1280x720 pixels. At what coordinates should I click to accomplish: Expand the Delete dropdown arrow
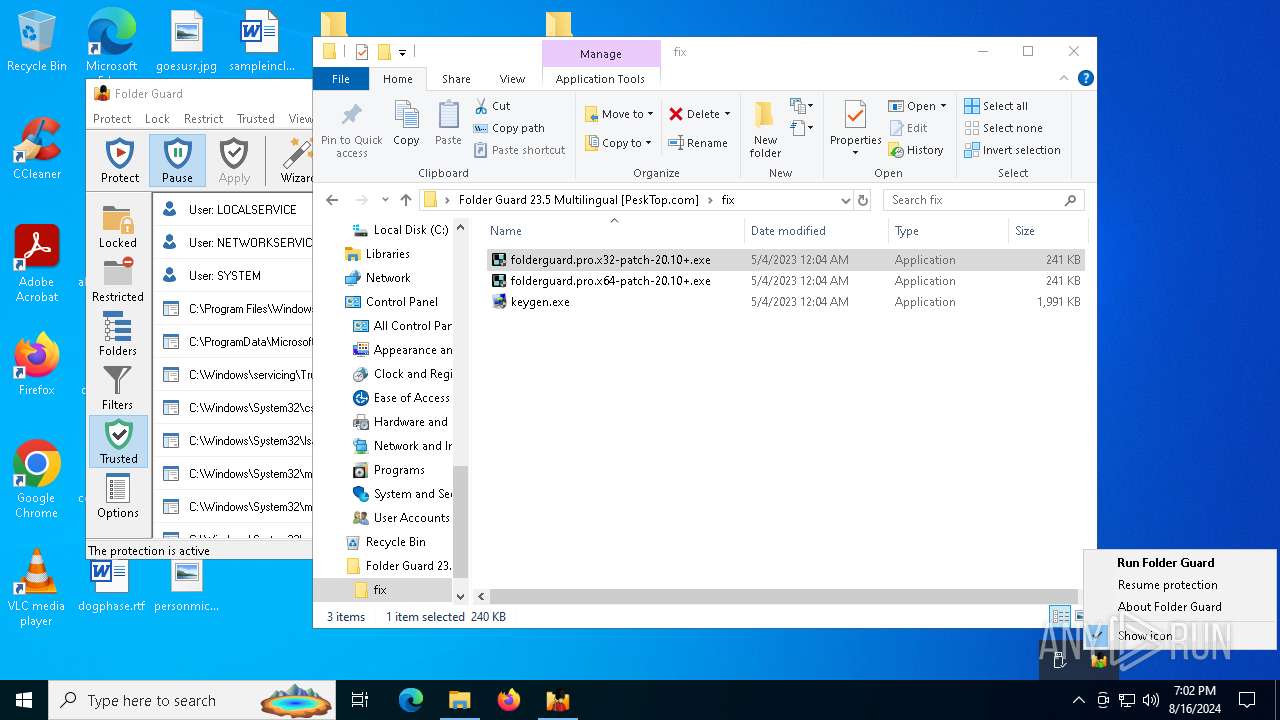pos(727,114)
